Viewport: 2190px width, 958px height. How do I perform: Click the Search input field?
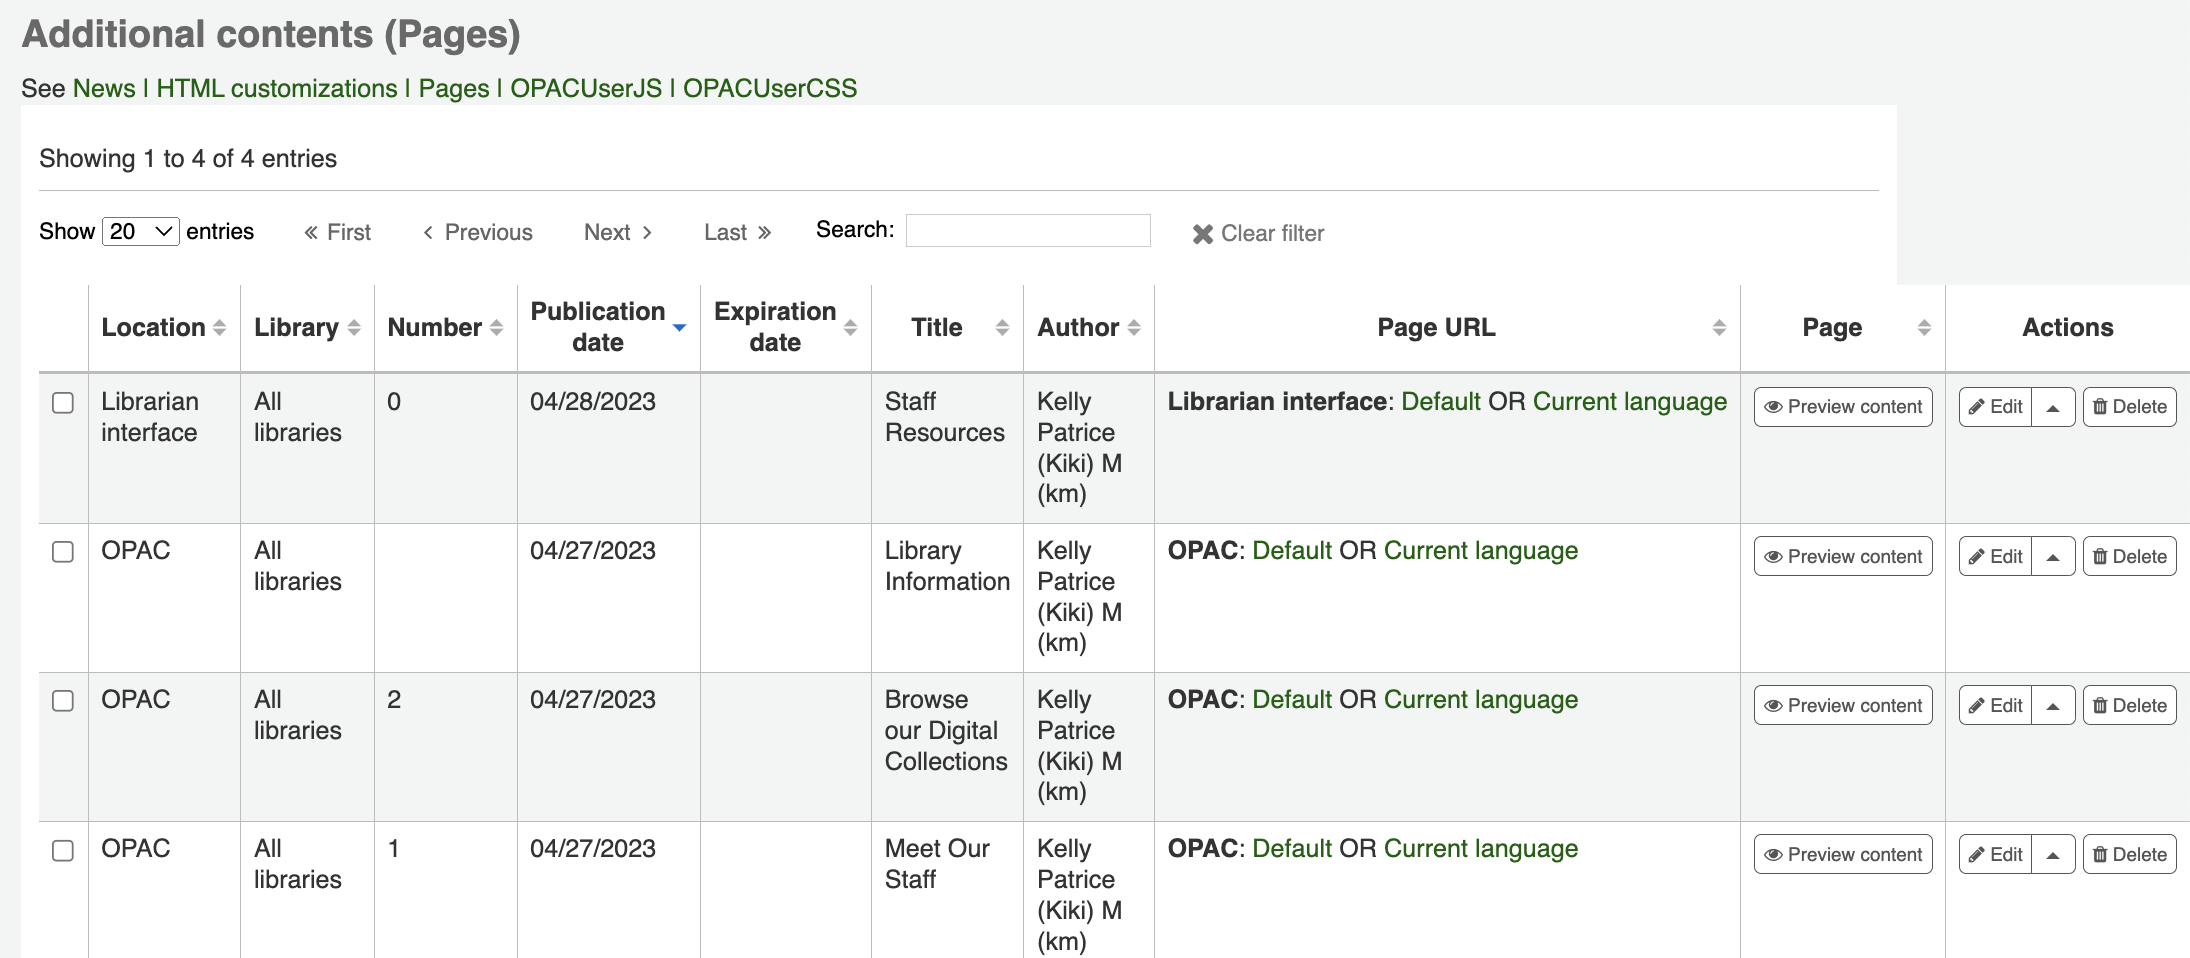[x=1027, y=231]
